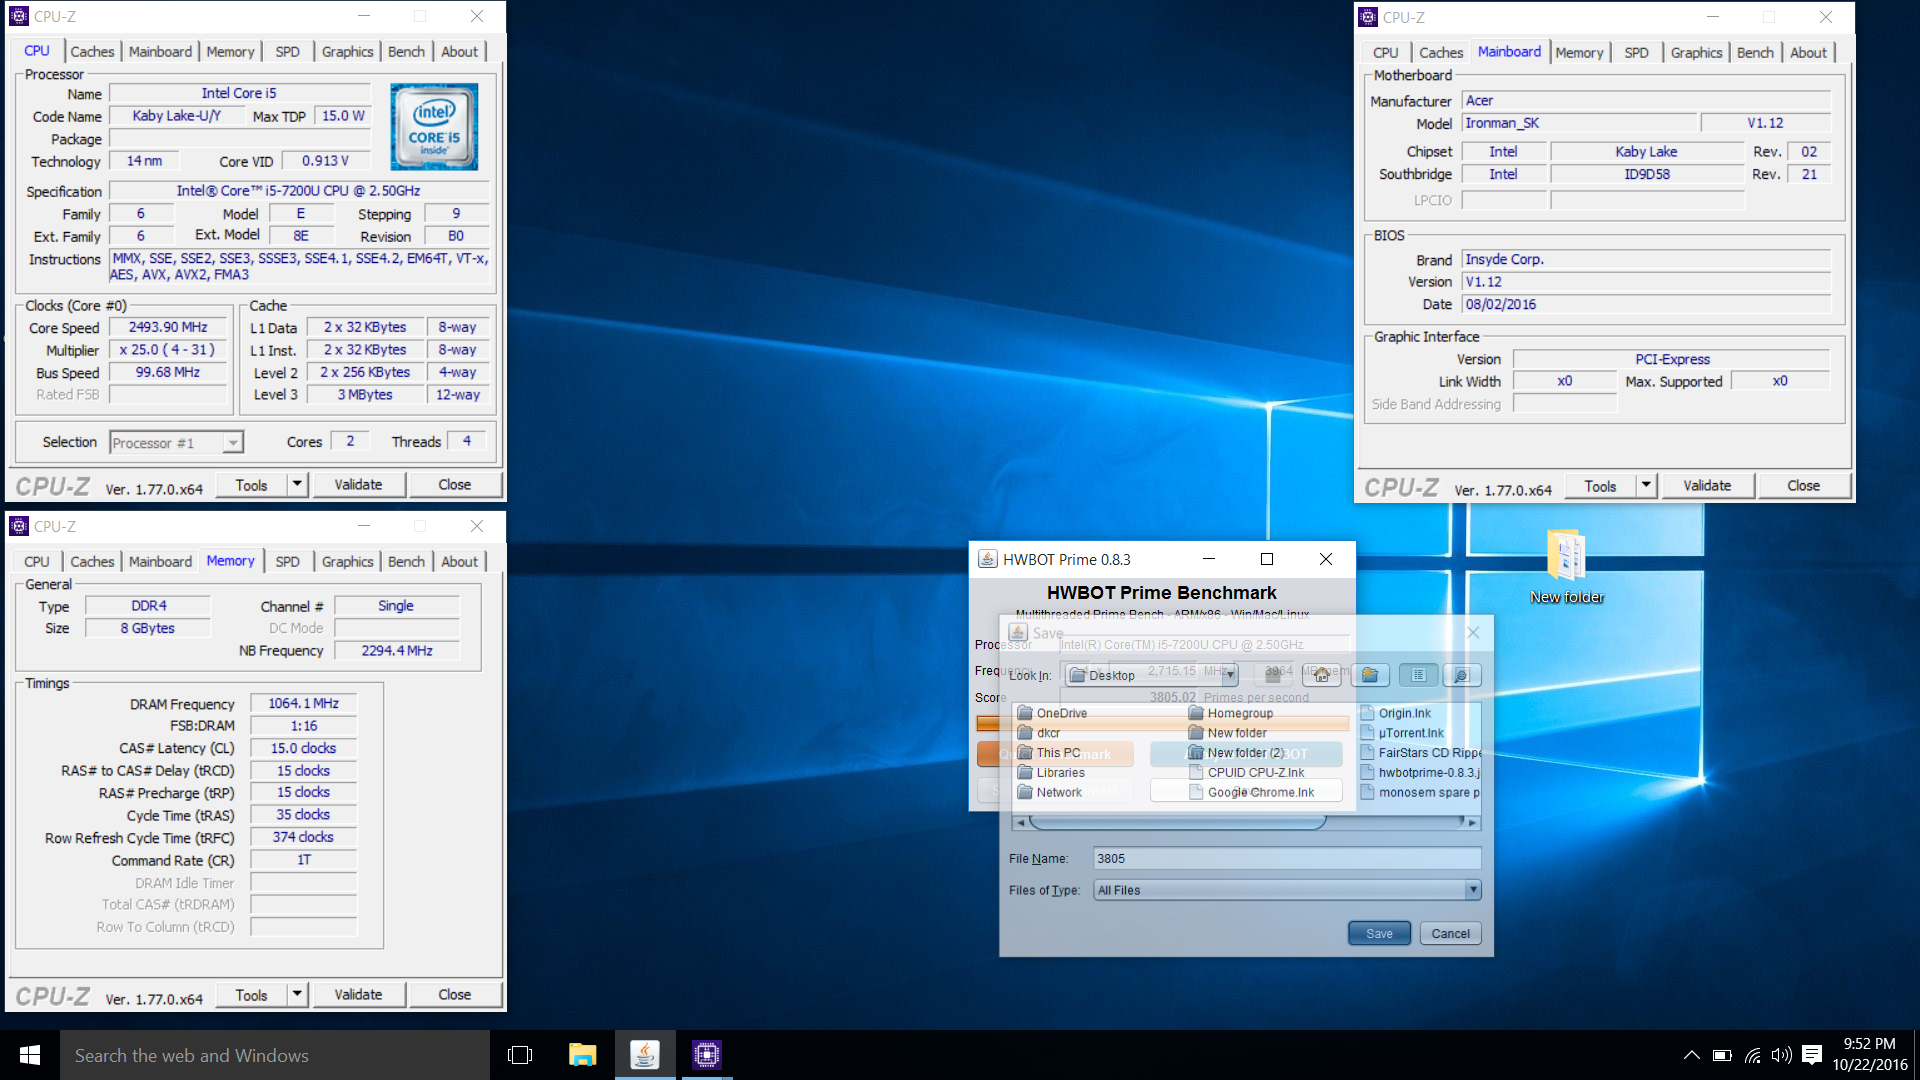Image resolution: width=1920 pixels, height=1080 pixels.
Task: Select Google Chrome.lnk file
Action: [x=1252, y=792]
